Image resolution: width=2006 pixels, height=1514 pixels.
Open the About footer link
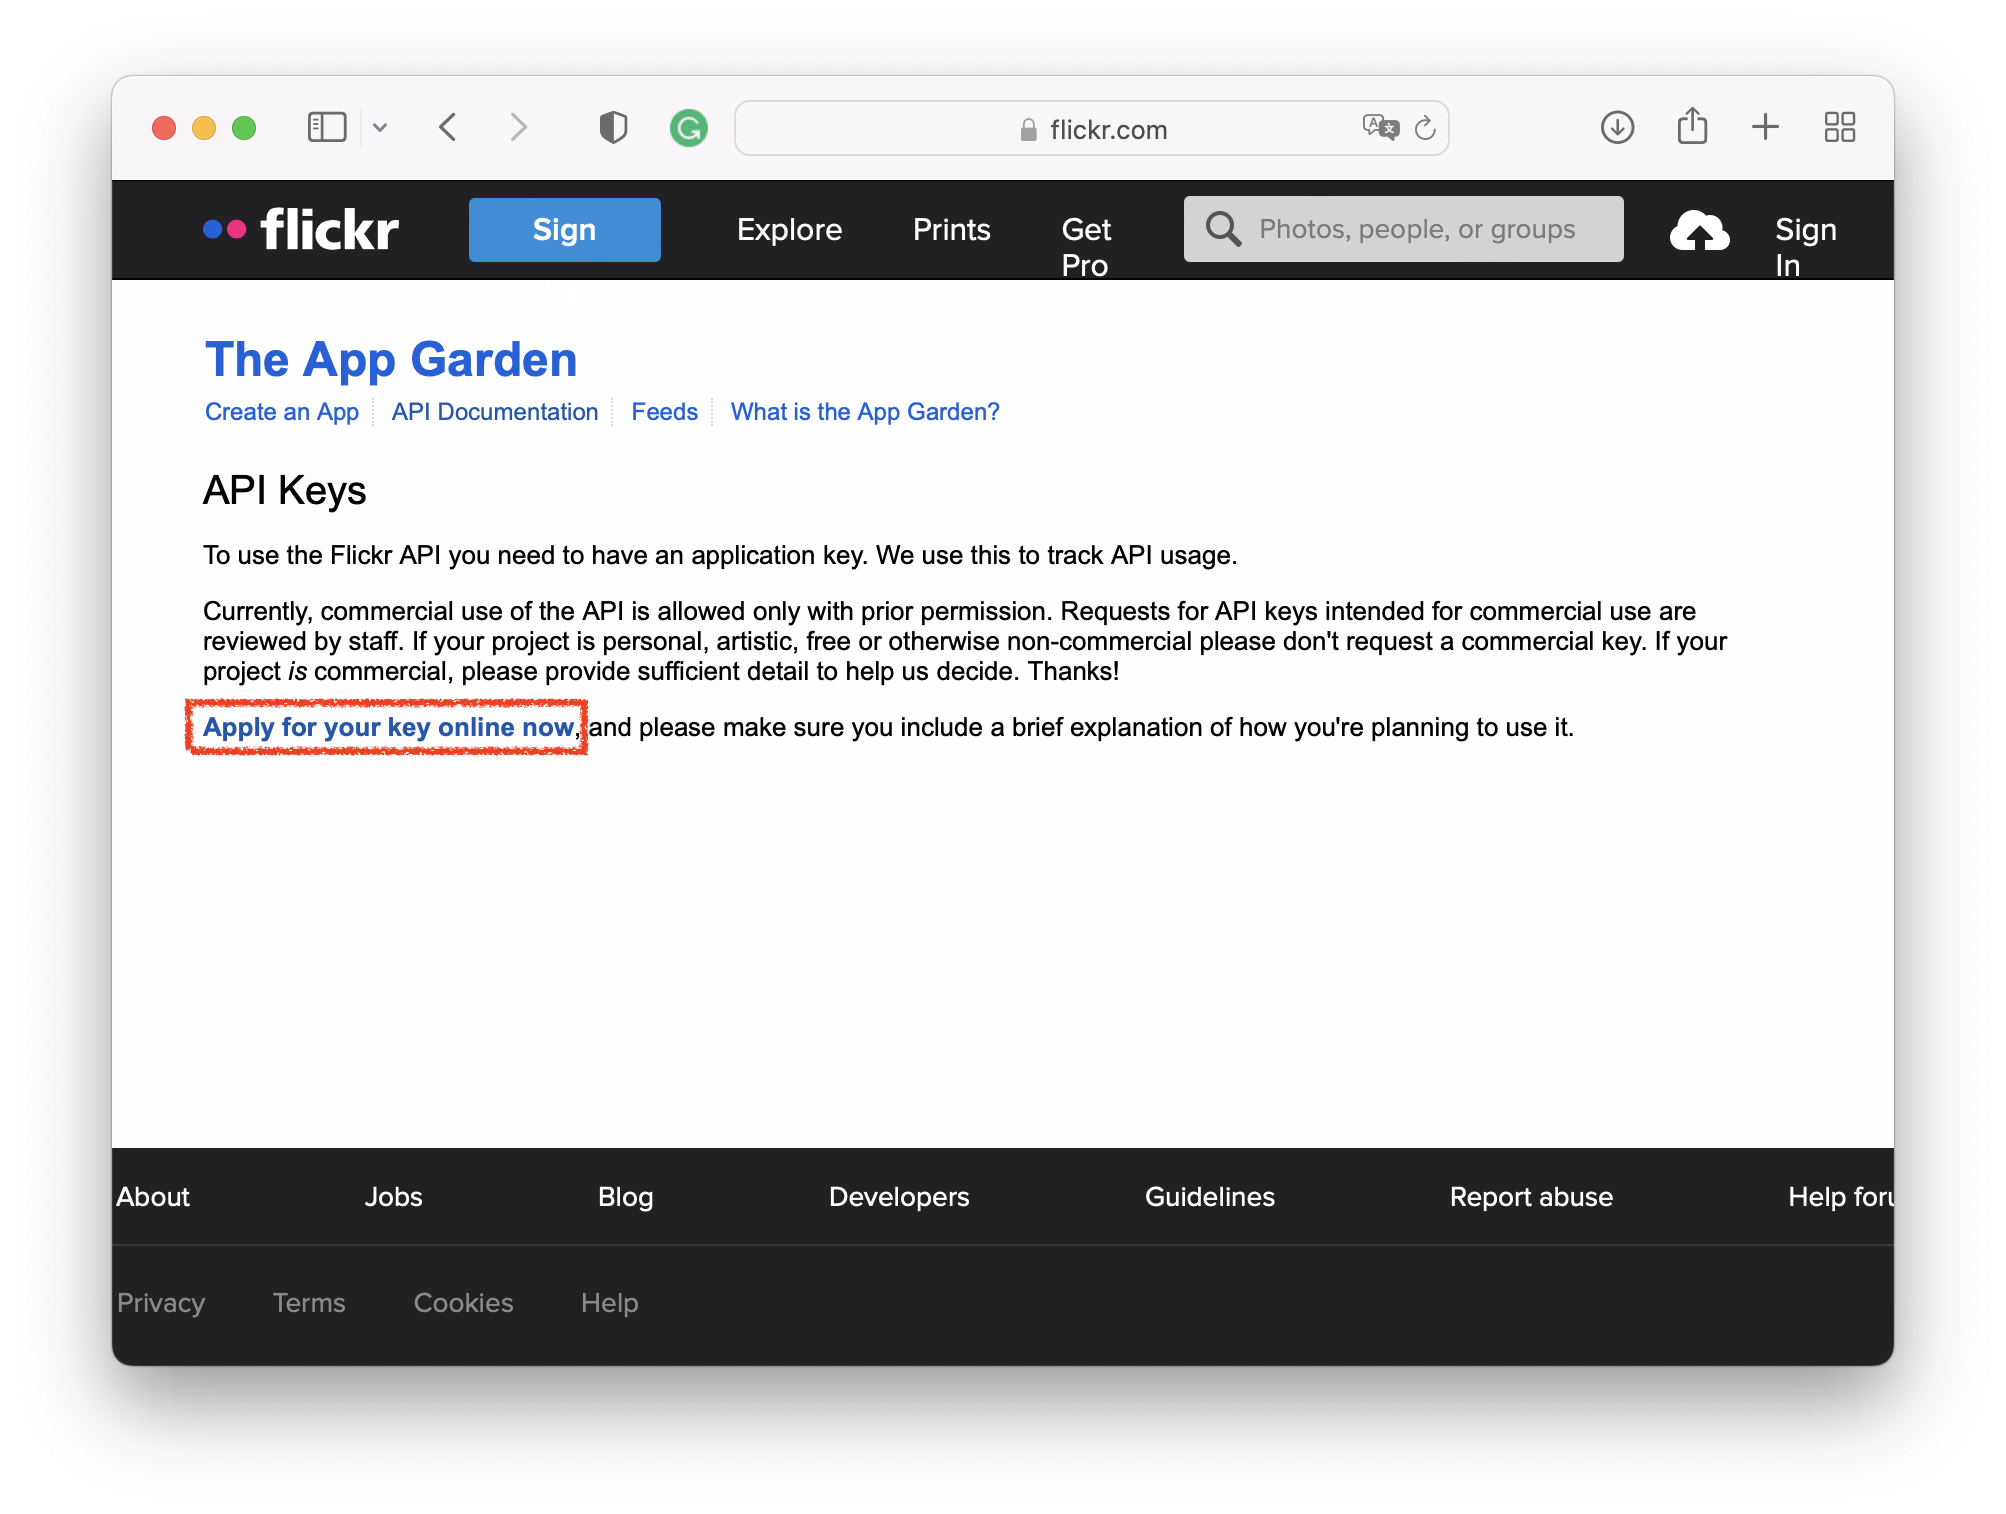tap(153, 1197)
